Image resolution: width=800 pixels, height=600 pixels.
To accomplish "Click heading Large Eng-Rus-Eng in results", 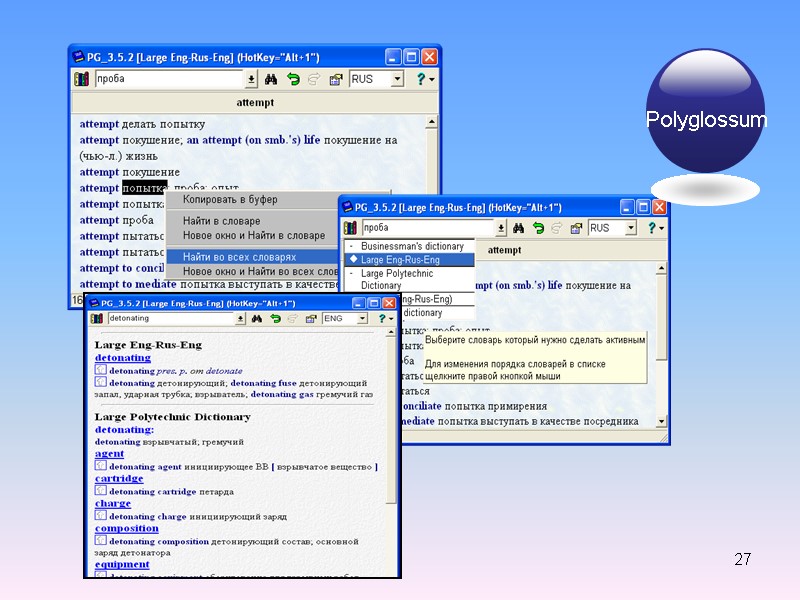I will (148, 345).
